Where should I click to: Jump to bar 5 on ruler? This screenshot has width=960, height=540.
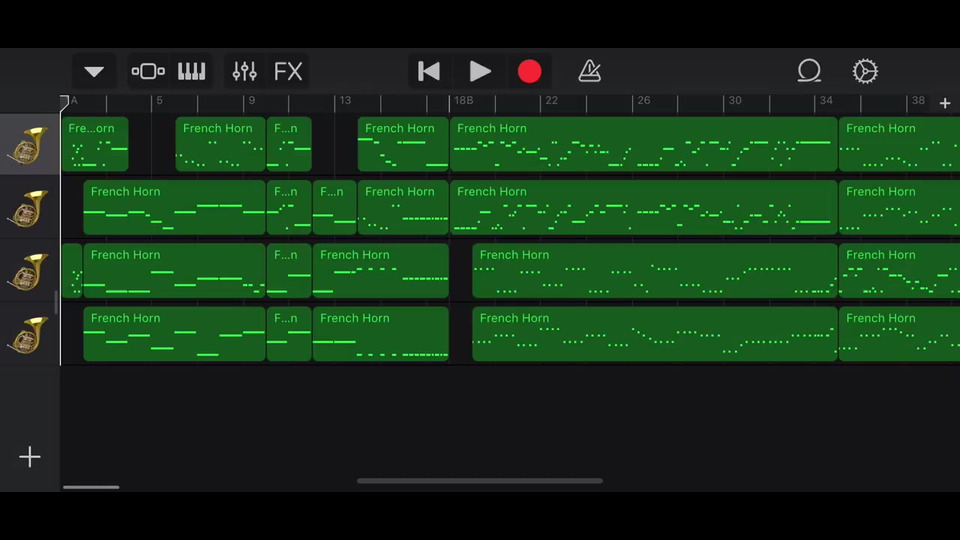[159, 101]
